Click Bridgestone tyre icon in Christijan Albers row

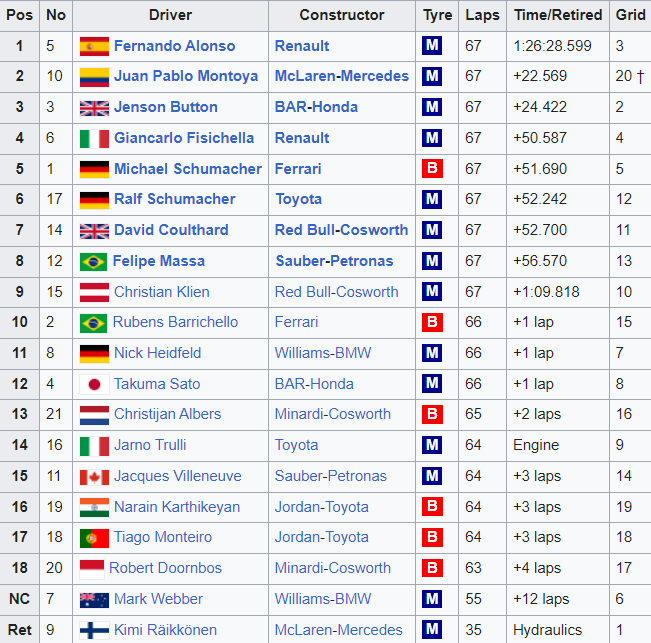point(432,414)
